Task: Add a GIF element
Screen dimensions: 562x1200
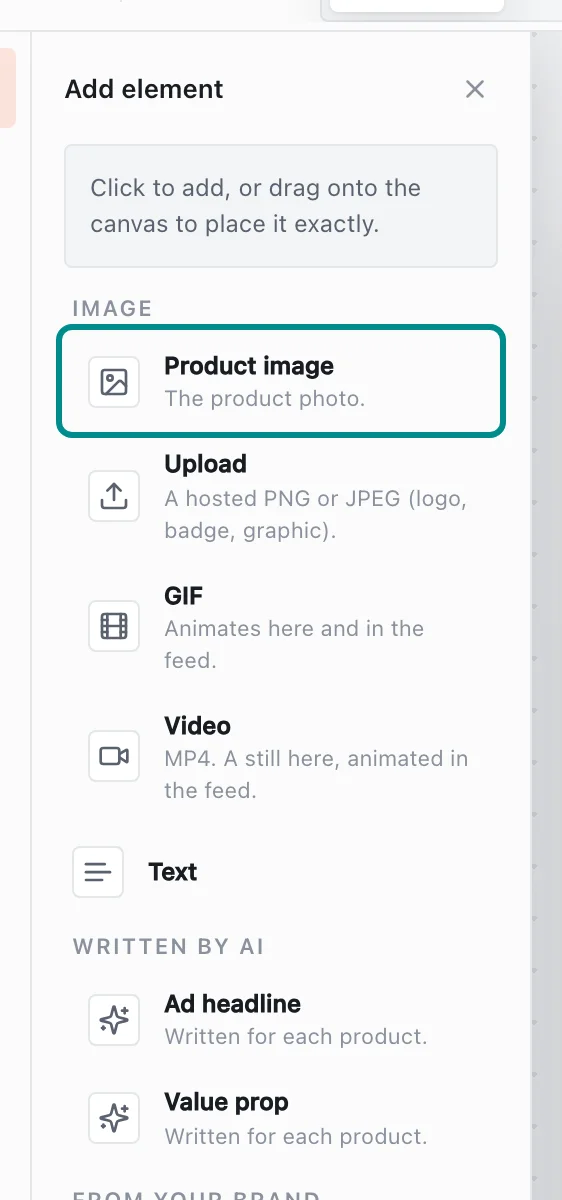Action: pyautogui.click(x=281, y=627)
